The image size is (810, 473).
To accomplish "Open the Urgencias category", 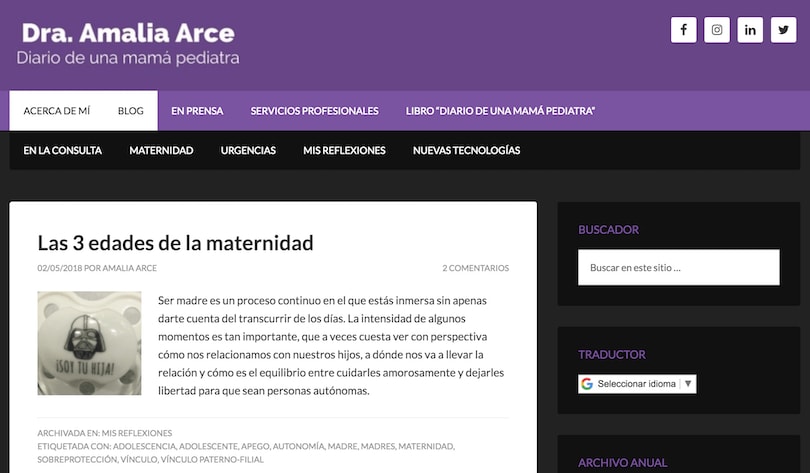I will click(x=248, y=151).
